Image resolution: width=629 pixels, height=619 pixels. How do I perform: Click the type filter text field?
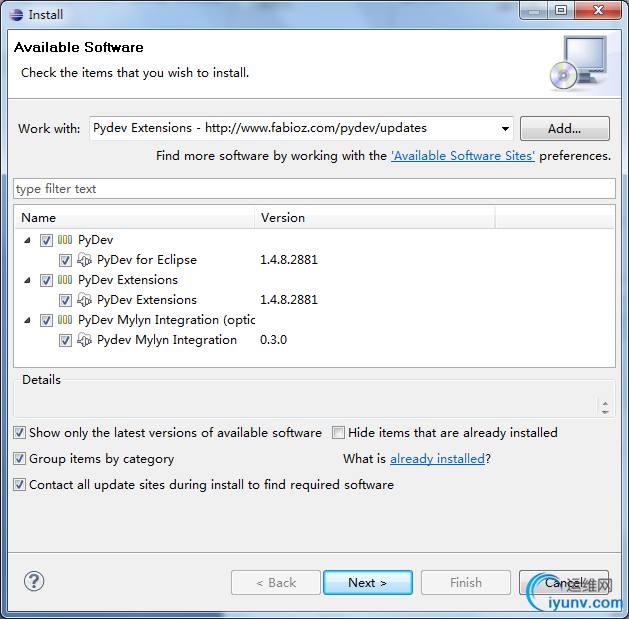pyautogui.click(x=314, y=189)
